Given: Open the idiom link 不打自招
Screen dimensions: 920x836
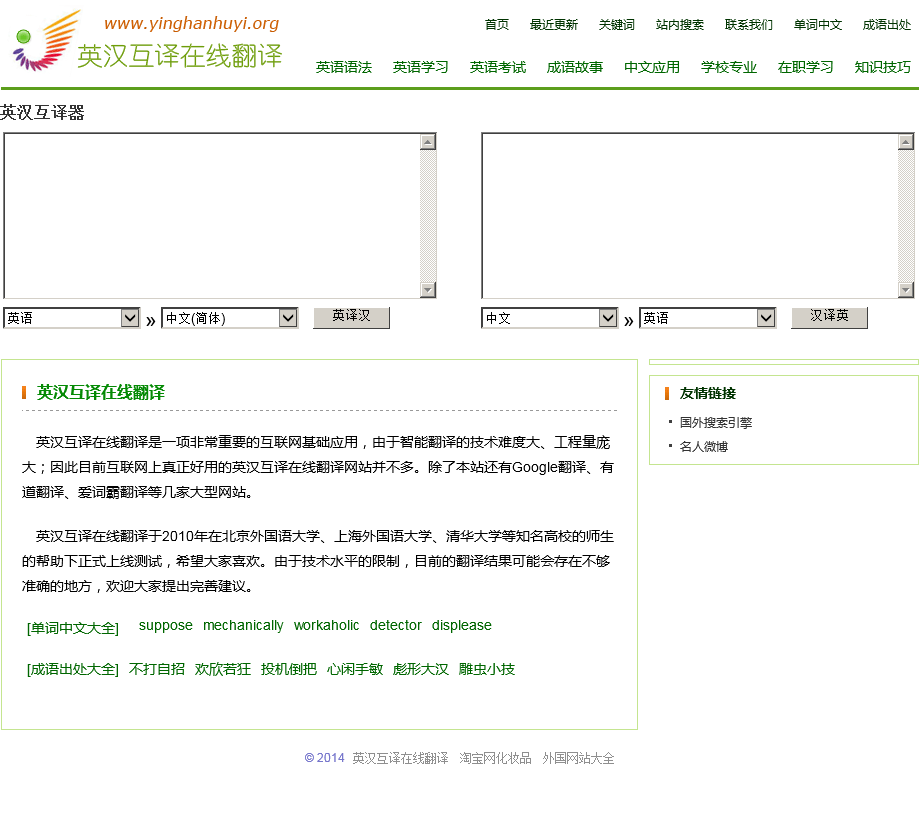Looking at the screenshot, I should point(157,669).
